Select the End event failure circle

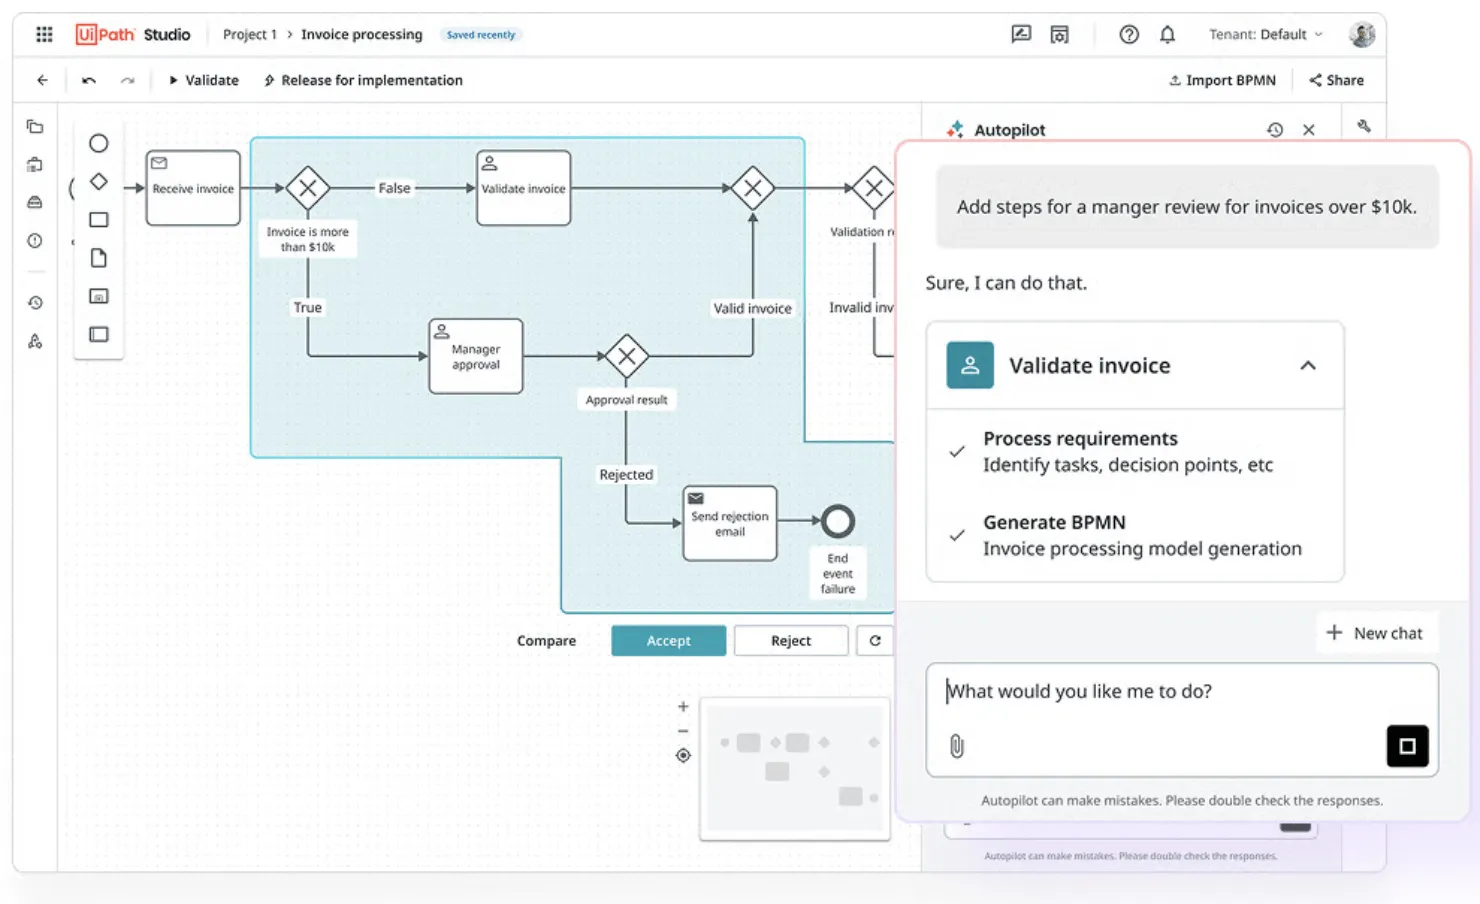(x=838, y=521)
